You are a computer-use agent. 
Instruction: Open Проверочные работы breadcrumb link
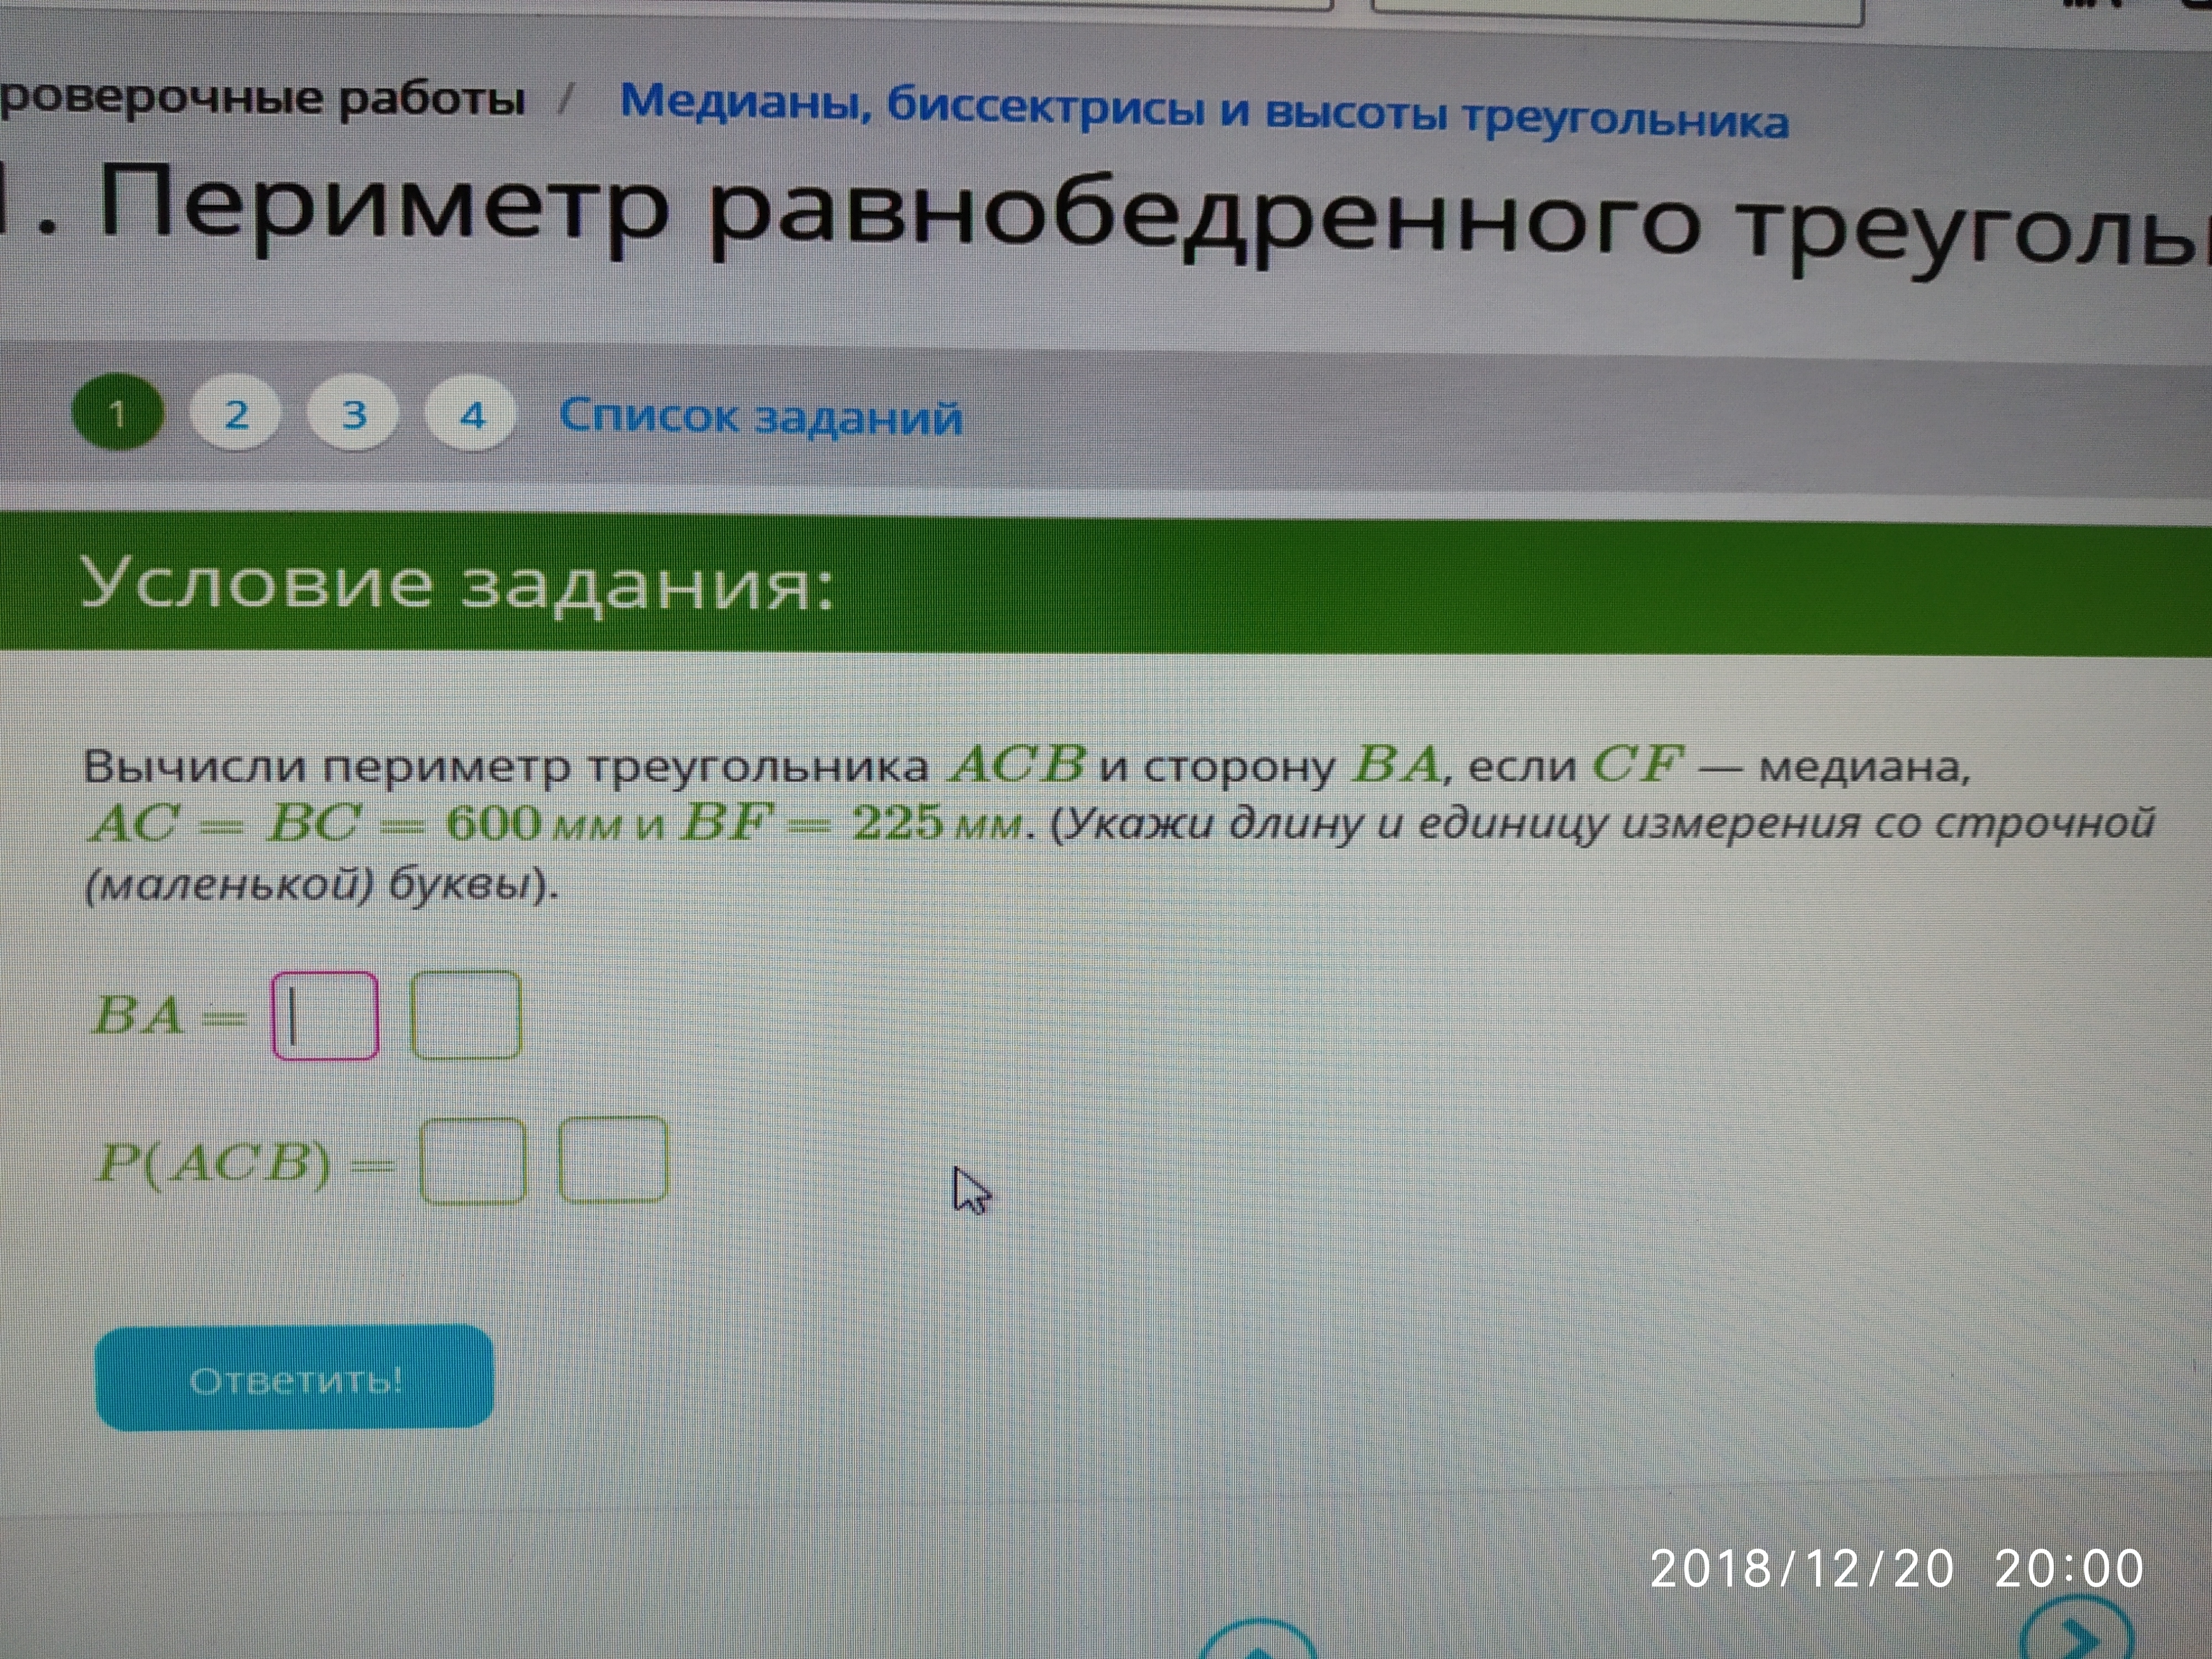[x=262, y=99]
